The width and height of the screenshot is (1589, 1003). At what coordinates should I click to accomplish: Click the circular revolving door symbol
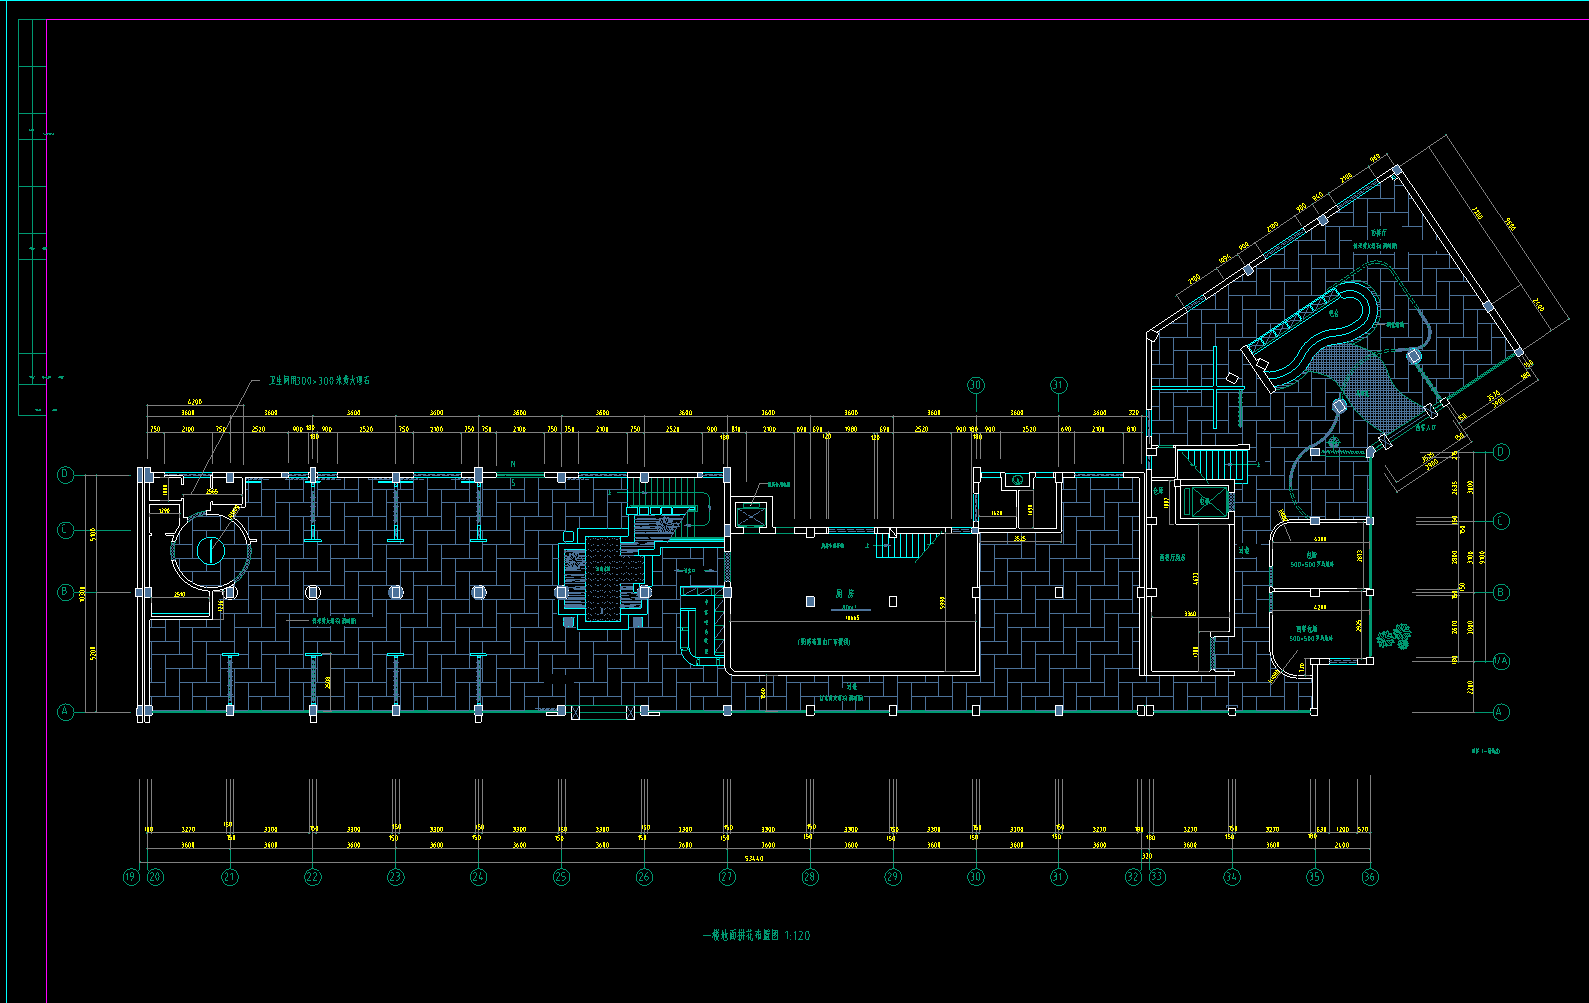211,550
